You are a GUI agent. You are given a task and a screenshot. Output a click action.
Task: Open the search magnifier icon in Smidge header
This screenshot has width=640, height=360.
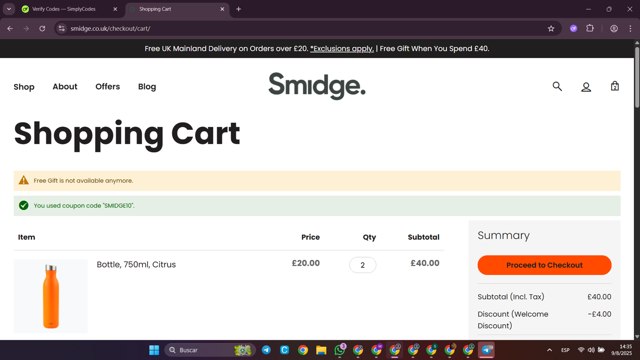557,87
